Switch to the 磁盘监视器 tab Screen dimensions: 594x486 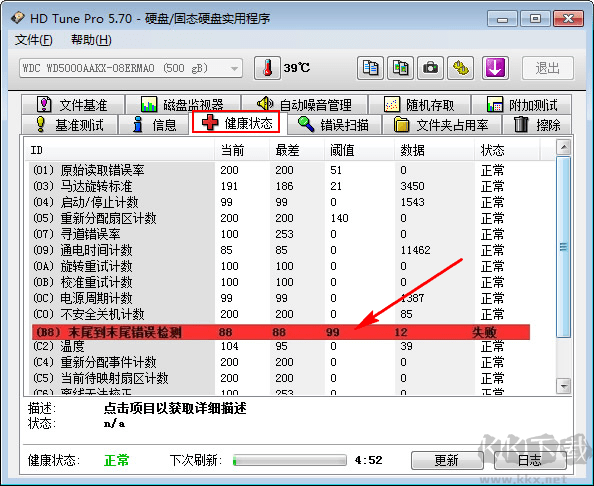click(183, 105)
